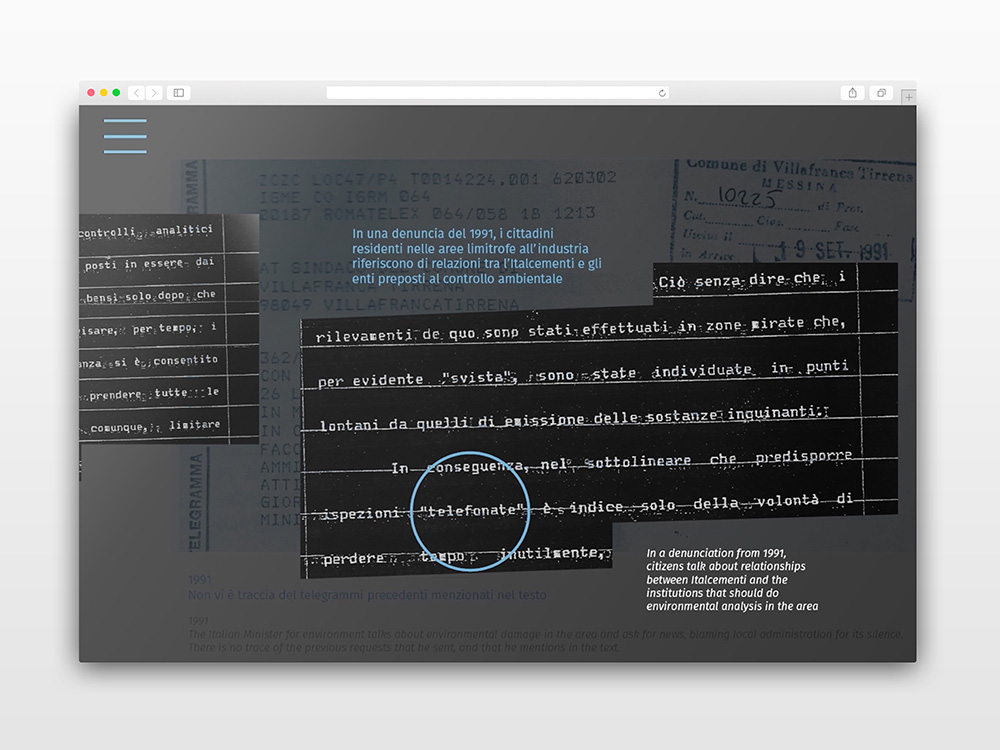Show all tabs overview button

click(881, 93)
